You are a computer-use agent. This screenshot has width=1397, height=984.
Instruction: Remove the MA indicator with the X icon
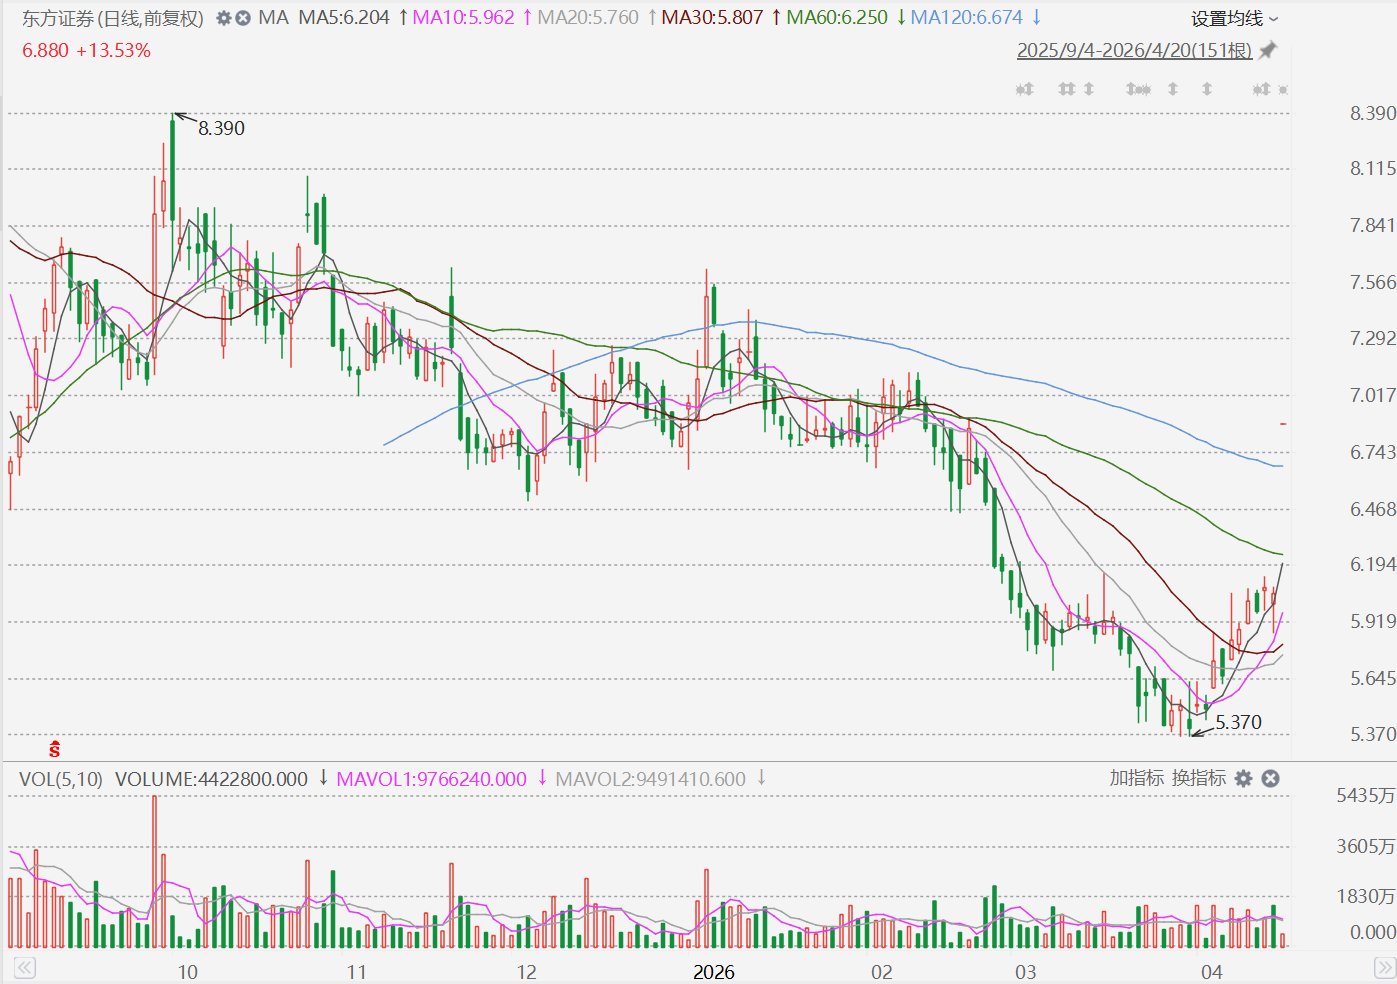pos(243,18)
